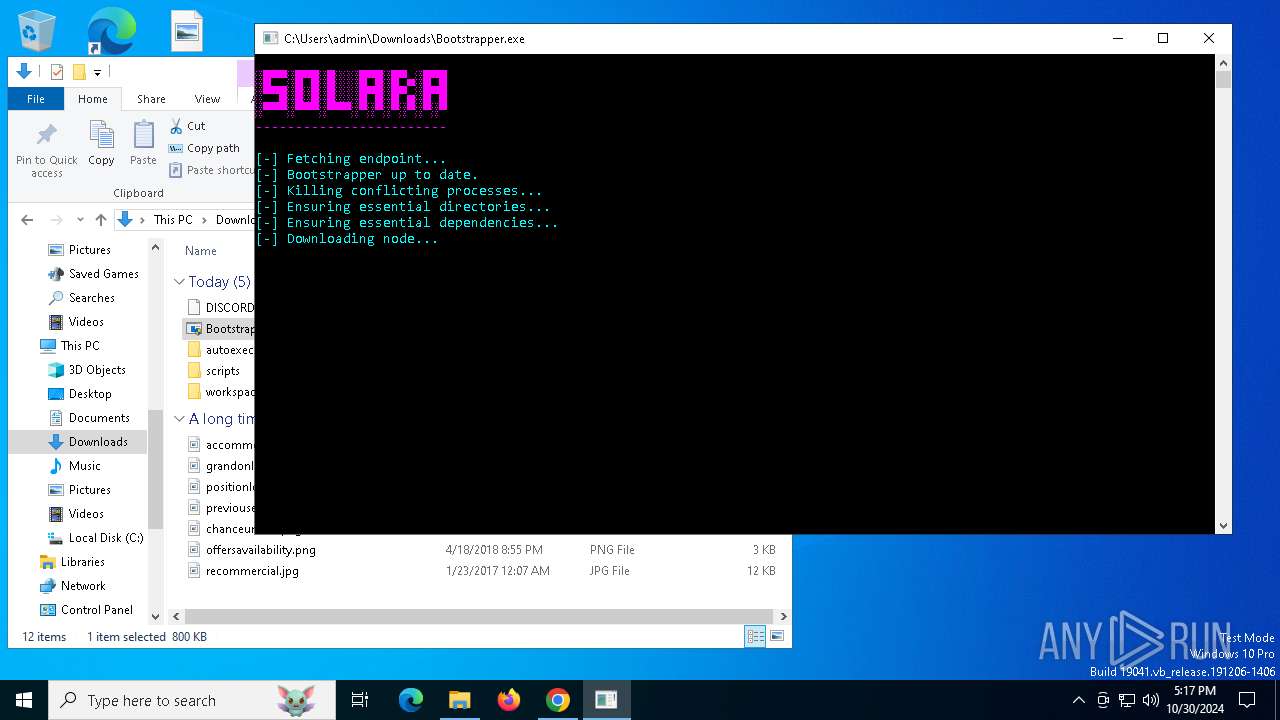The image size is (1280, 720).
Task: Select Control Panel in navigation pane
Action: click(x=86, y=610)
